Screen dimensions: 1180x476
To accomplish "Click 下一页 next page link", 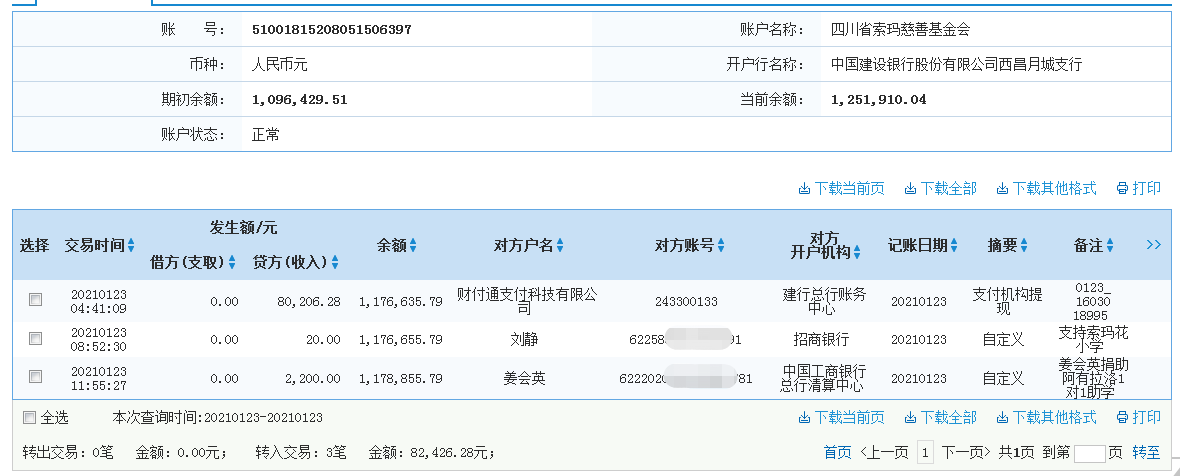I will pyautogui.click(x=966, y=453).
